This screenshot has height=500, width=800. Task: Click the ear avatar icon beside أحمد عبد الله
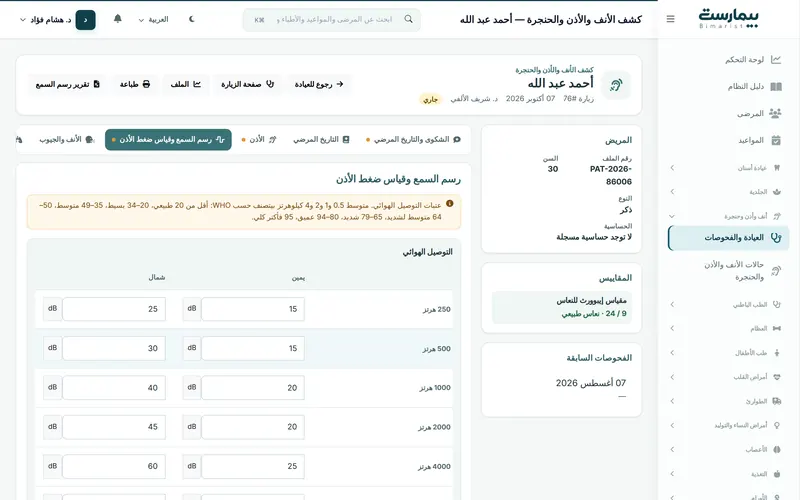pyautogui.click(x=616, y=85)
